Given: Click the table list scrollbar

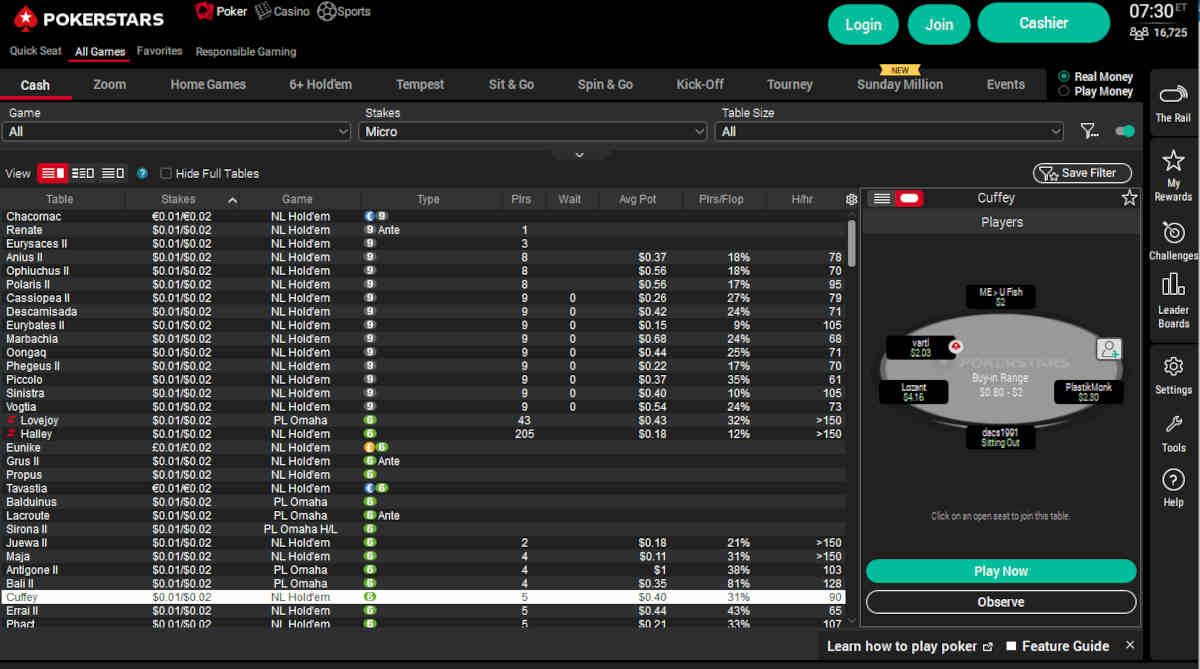Looking at the screenshot, I should (851, 243).
